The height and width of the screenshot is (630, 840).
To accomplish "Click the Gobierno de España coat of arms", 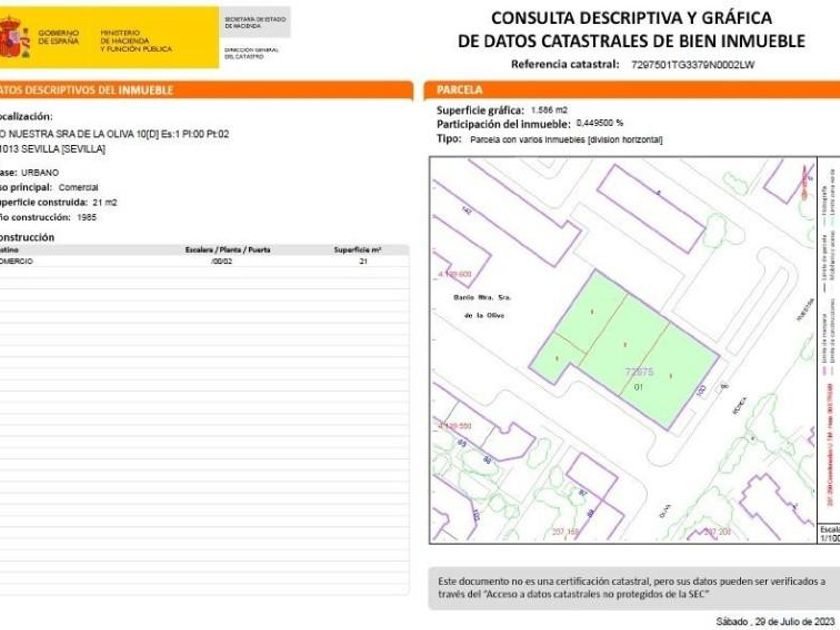I will (x=14, y=36).
